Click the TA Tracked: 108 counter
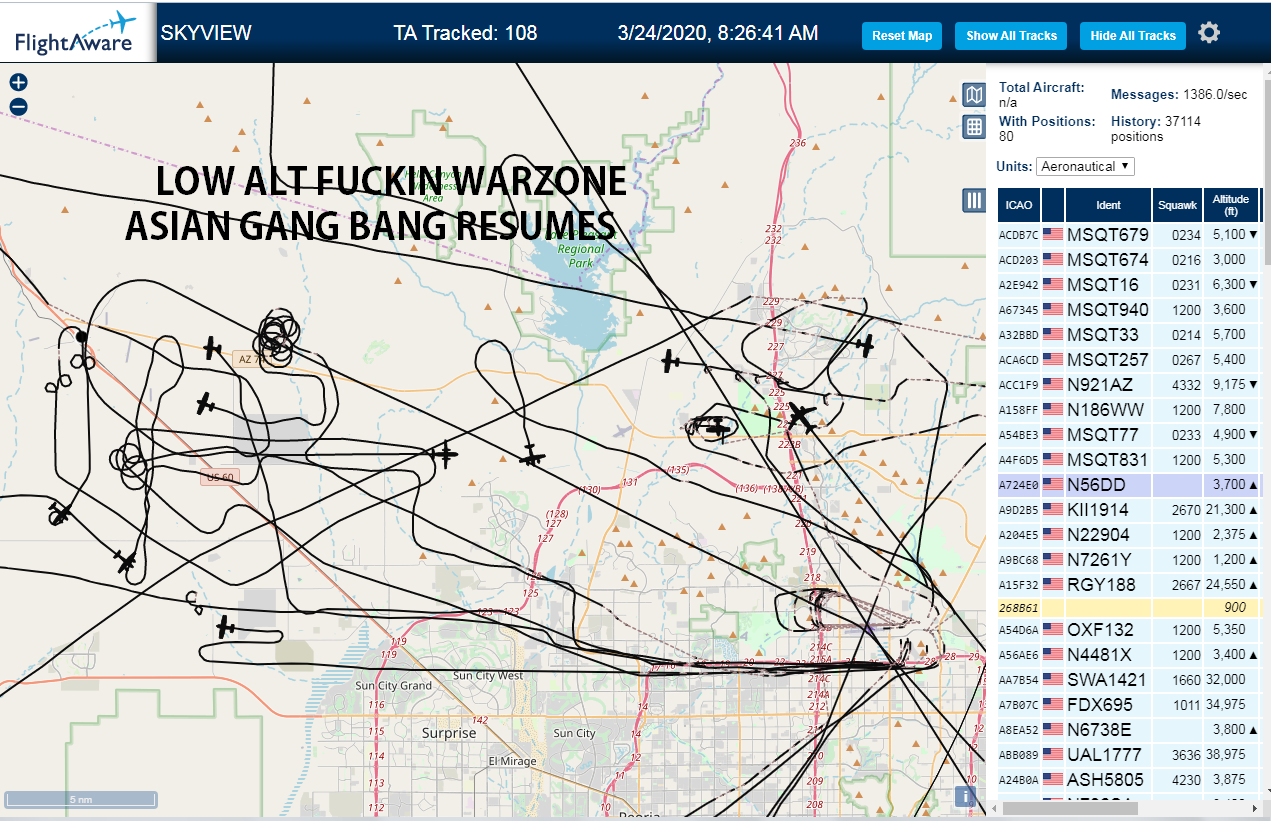The height and width of the screenshot is (821, 1271). pyautogui.click(x=465, y=33)
